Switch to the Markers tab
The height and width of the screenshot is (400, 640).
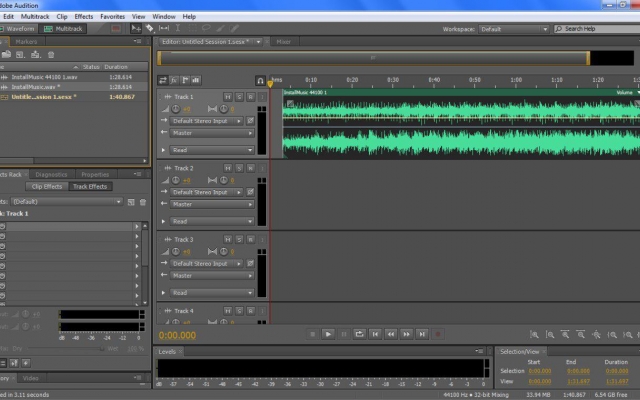coord(26,42)
